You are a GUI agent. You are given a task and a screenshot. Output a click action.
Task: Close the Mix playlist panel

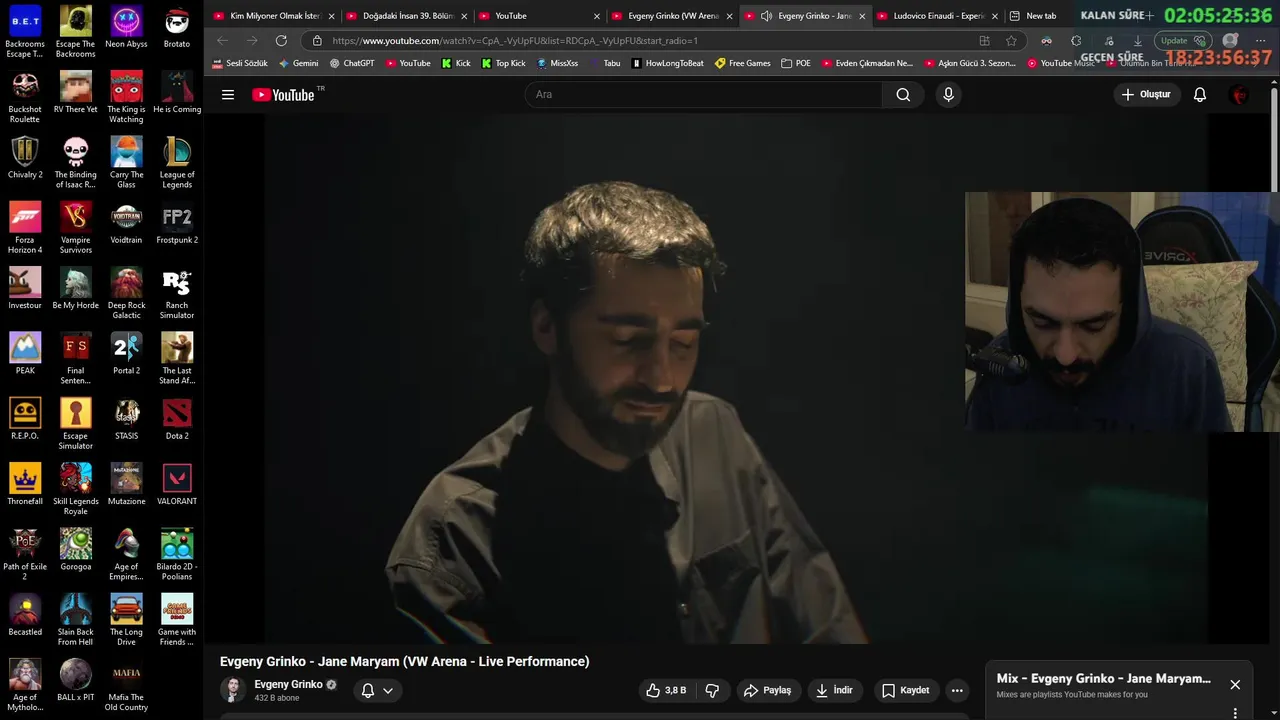click(x=1235, y=685)
